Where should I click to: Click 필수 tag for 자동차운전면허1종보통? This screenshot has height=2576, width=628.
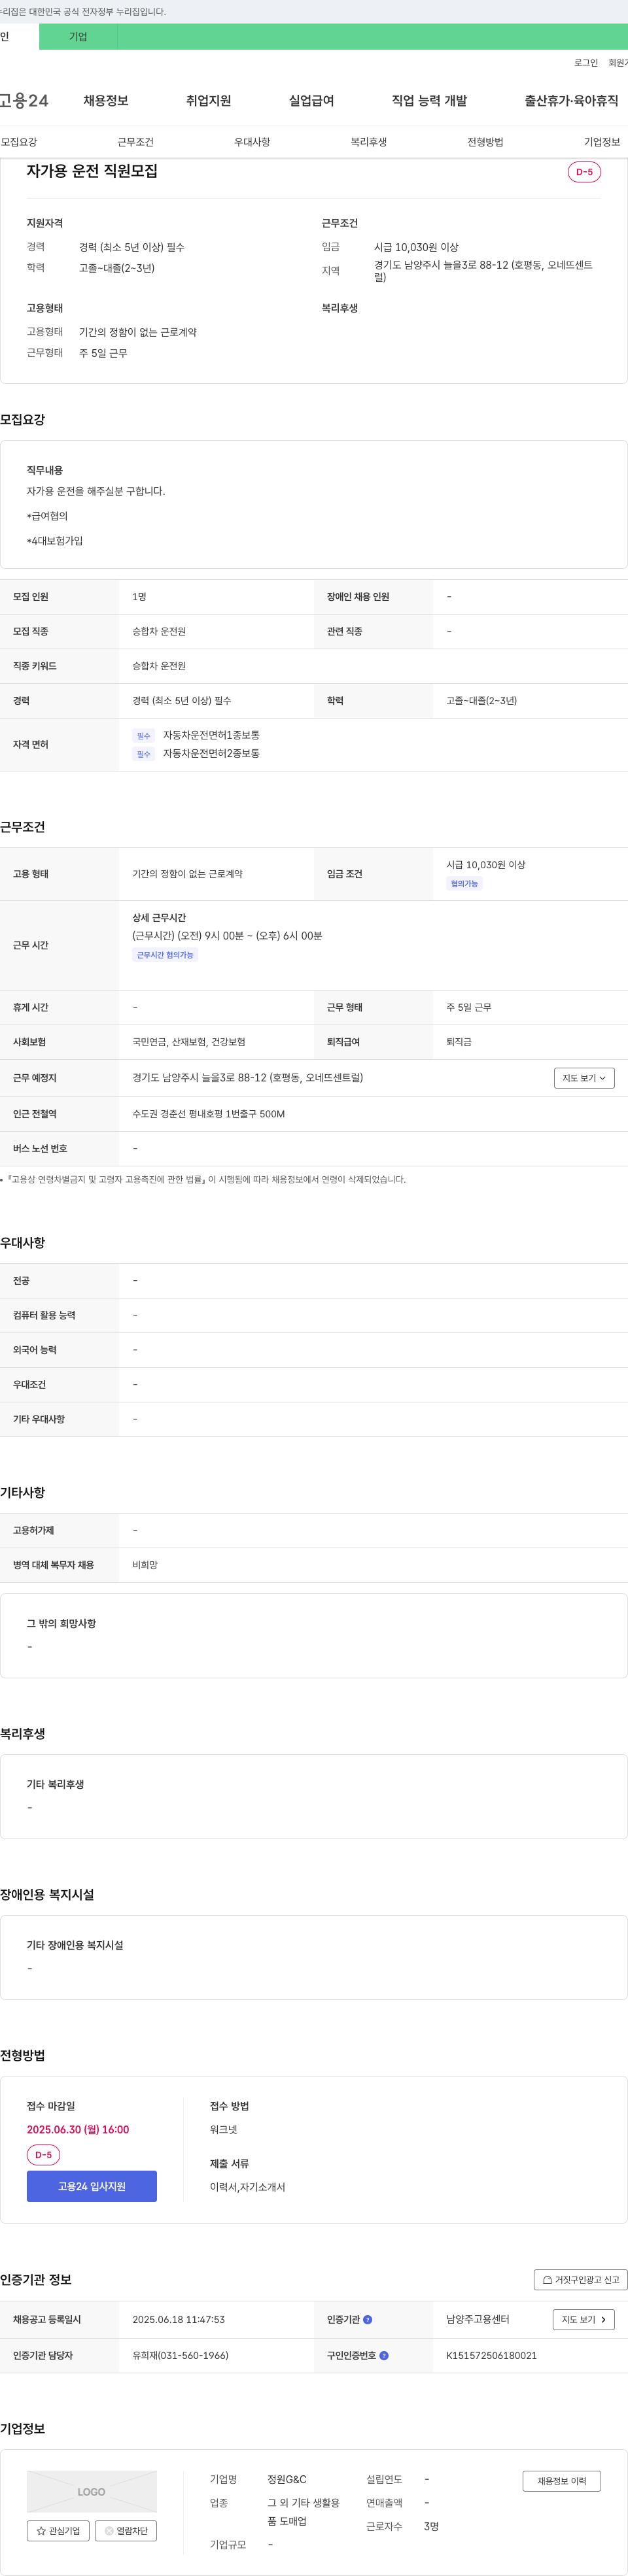coord(143,736)
